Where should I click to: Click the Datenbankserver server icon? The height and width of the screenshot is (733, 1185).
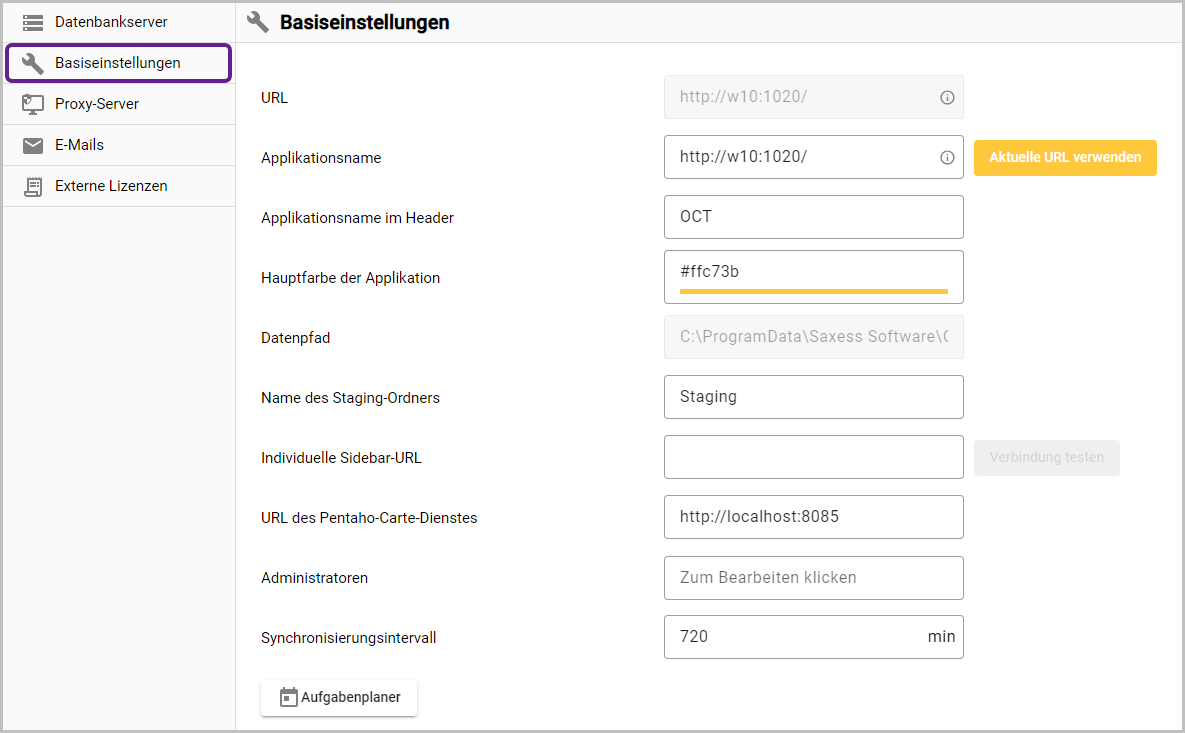[33, 22]
